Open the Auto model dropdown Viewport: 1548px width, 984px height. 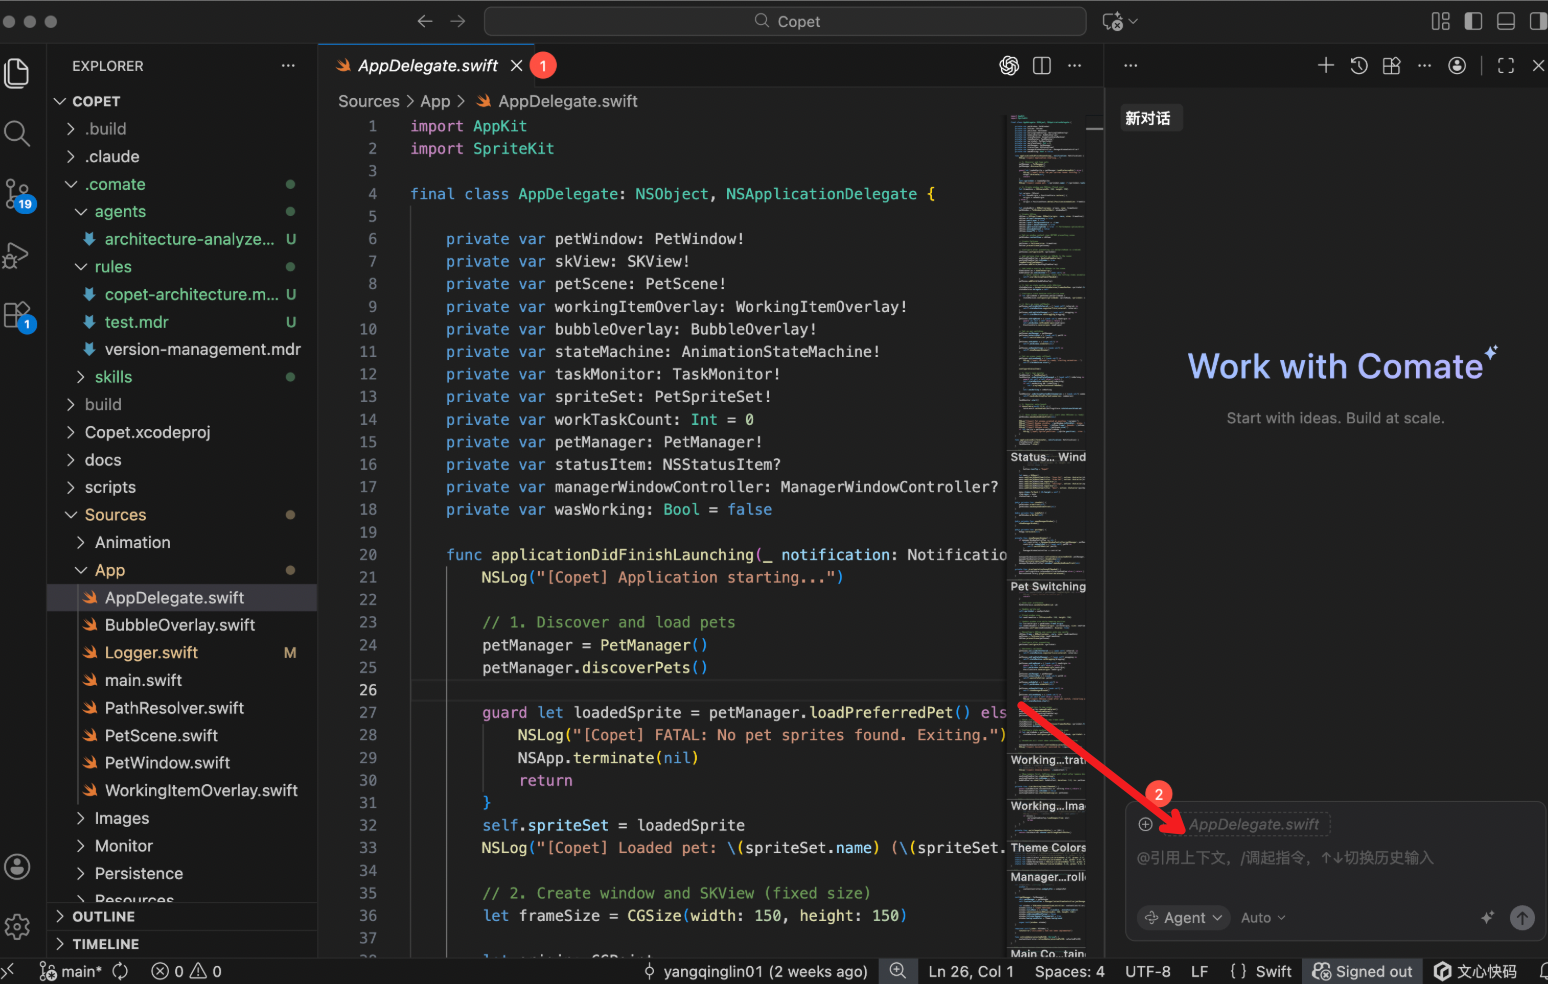(x=1263, y=918)
